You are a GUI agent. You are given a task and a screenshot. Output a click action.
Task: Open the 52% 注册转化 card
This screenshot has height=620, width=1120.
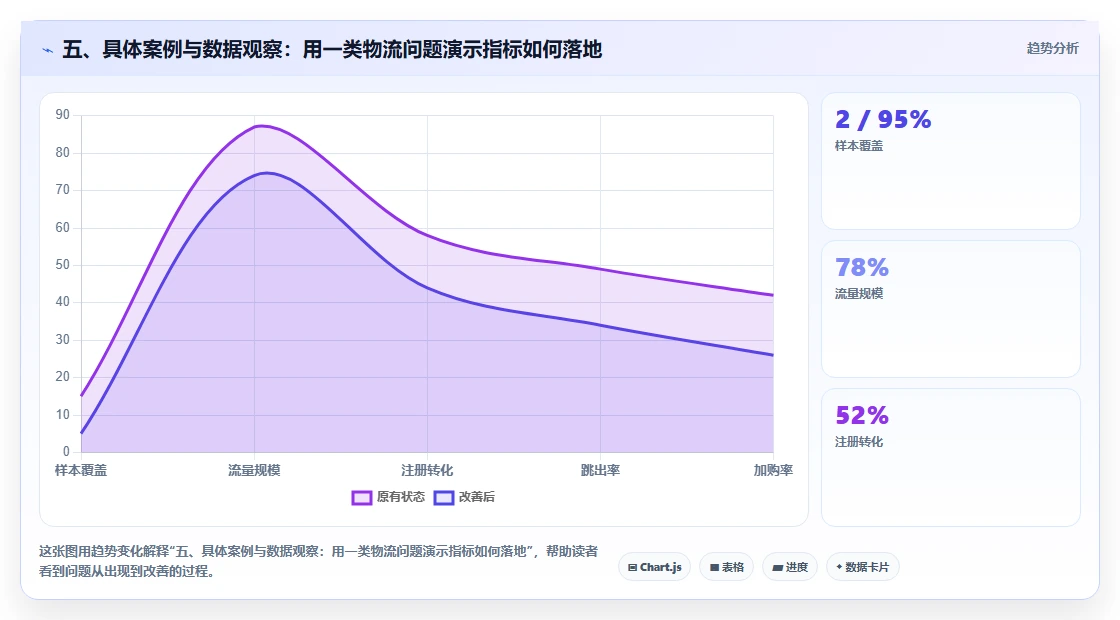(x=951, y=458)
